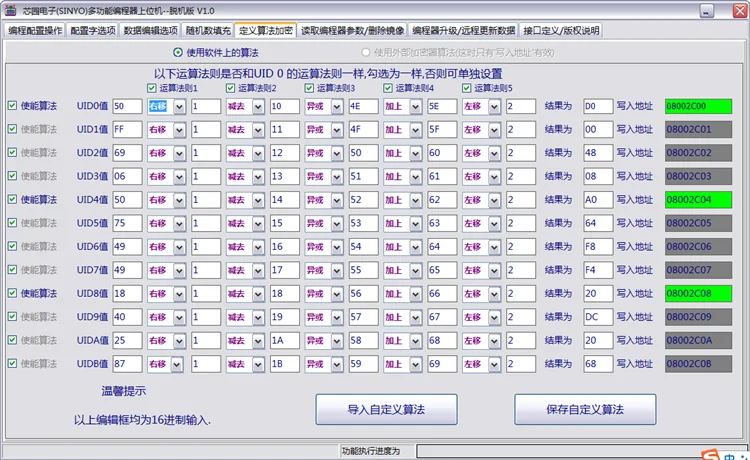Open the 加上 dropdown in UID0 row
750x460 pixels.
coord(416,107)
